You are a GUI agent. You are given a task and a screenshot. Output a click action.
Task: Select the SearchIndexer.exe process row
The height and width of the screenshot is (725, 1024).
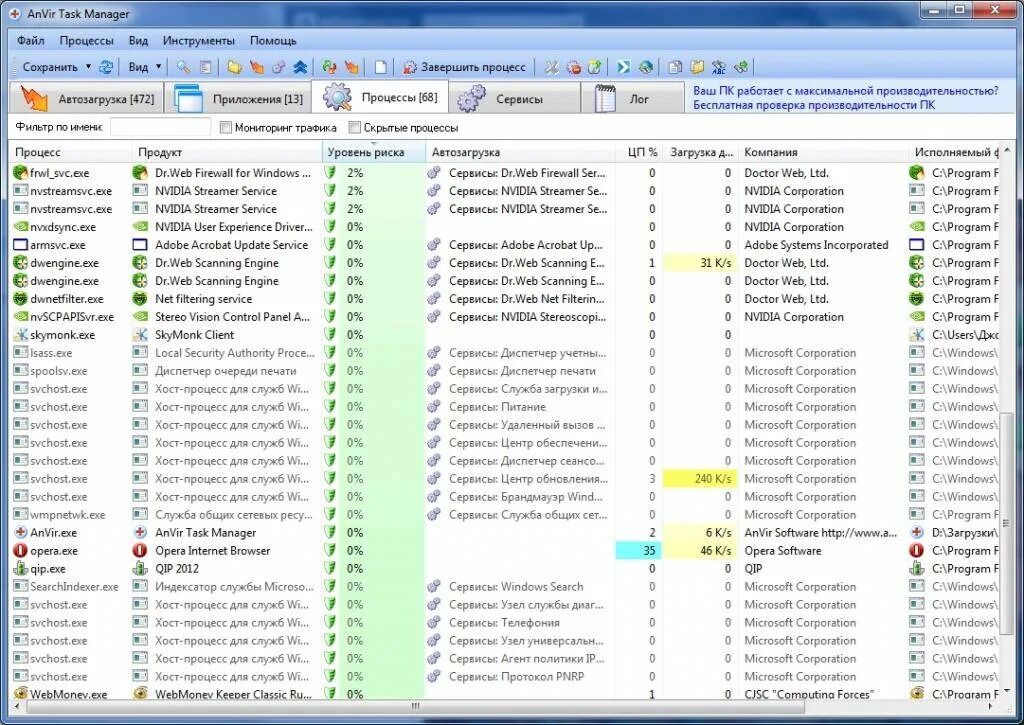click(505, 587)
